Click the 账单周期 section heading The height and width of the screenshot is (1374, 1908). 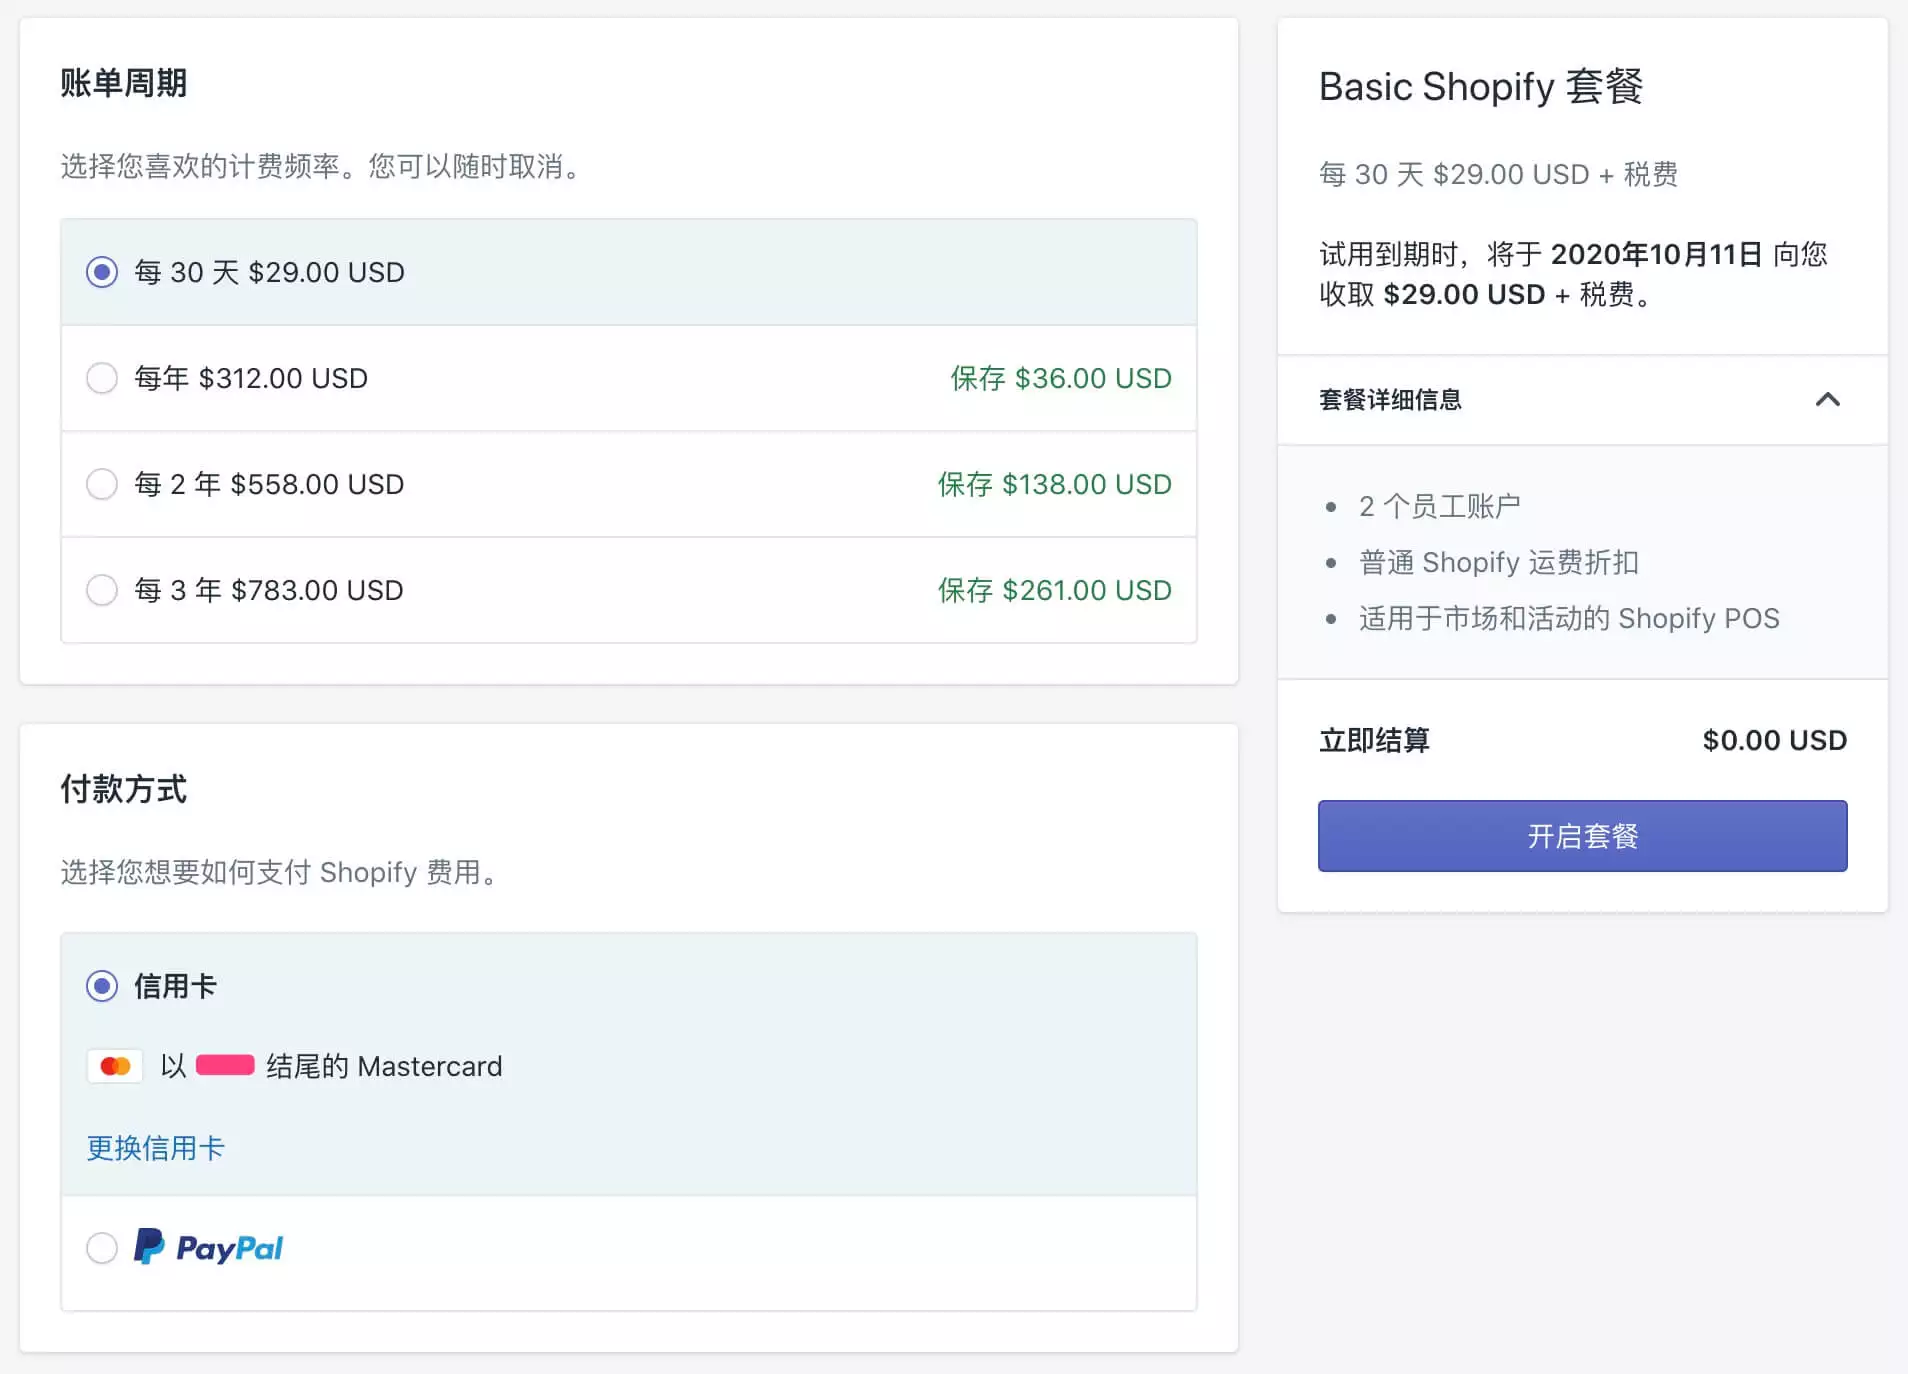124,83
